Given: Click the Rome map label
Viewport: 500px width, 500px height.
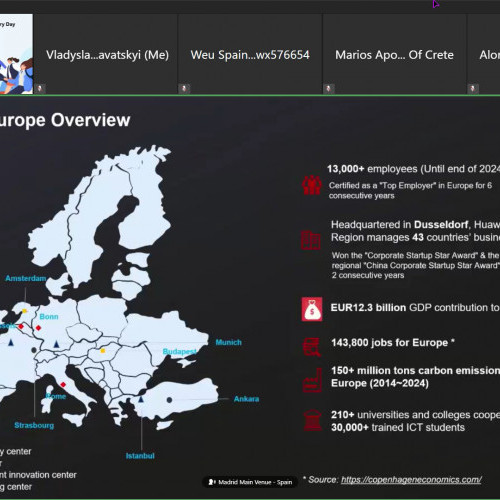Looking at the screenshot, I should click(x=56, y=396).
